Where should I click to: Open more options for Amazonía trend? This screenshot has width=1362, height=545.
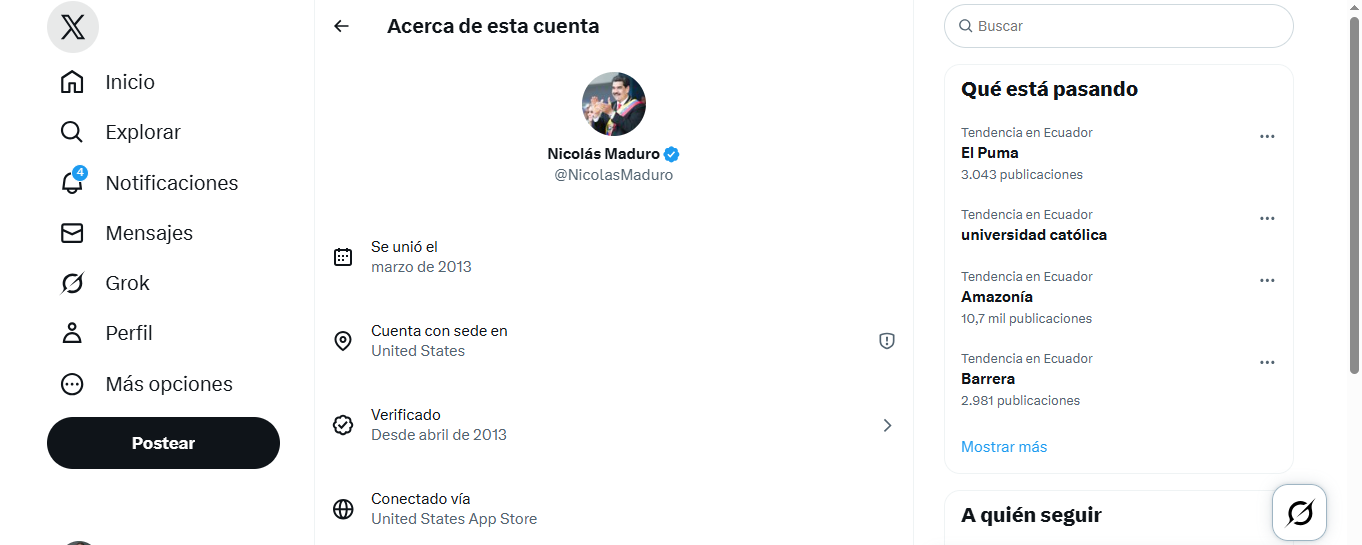click(x=1267, y=280)
